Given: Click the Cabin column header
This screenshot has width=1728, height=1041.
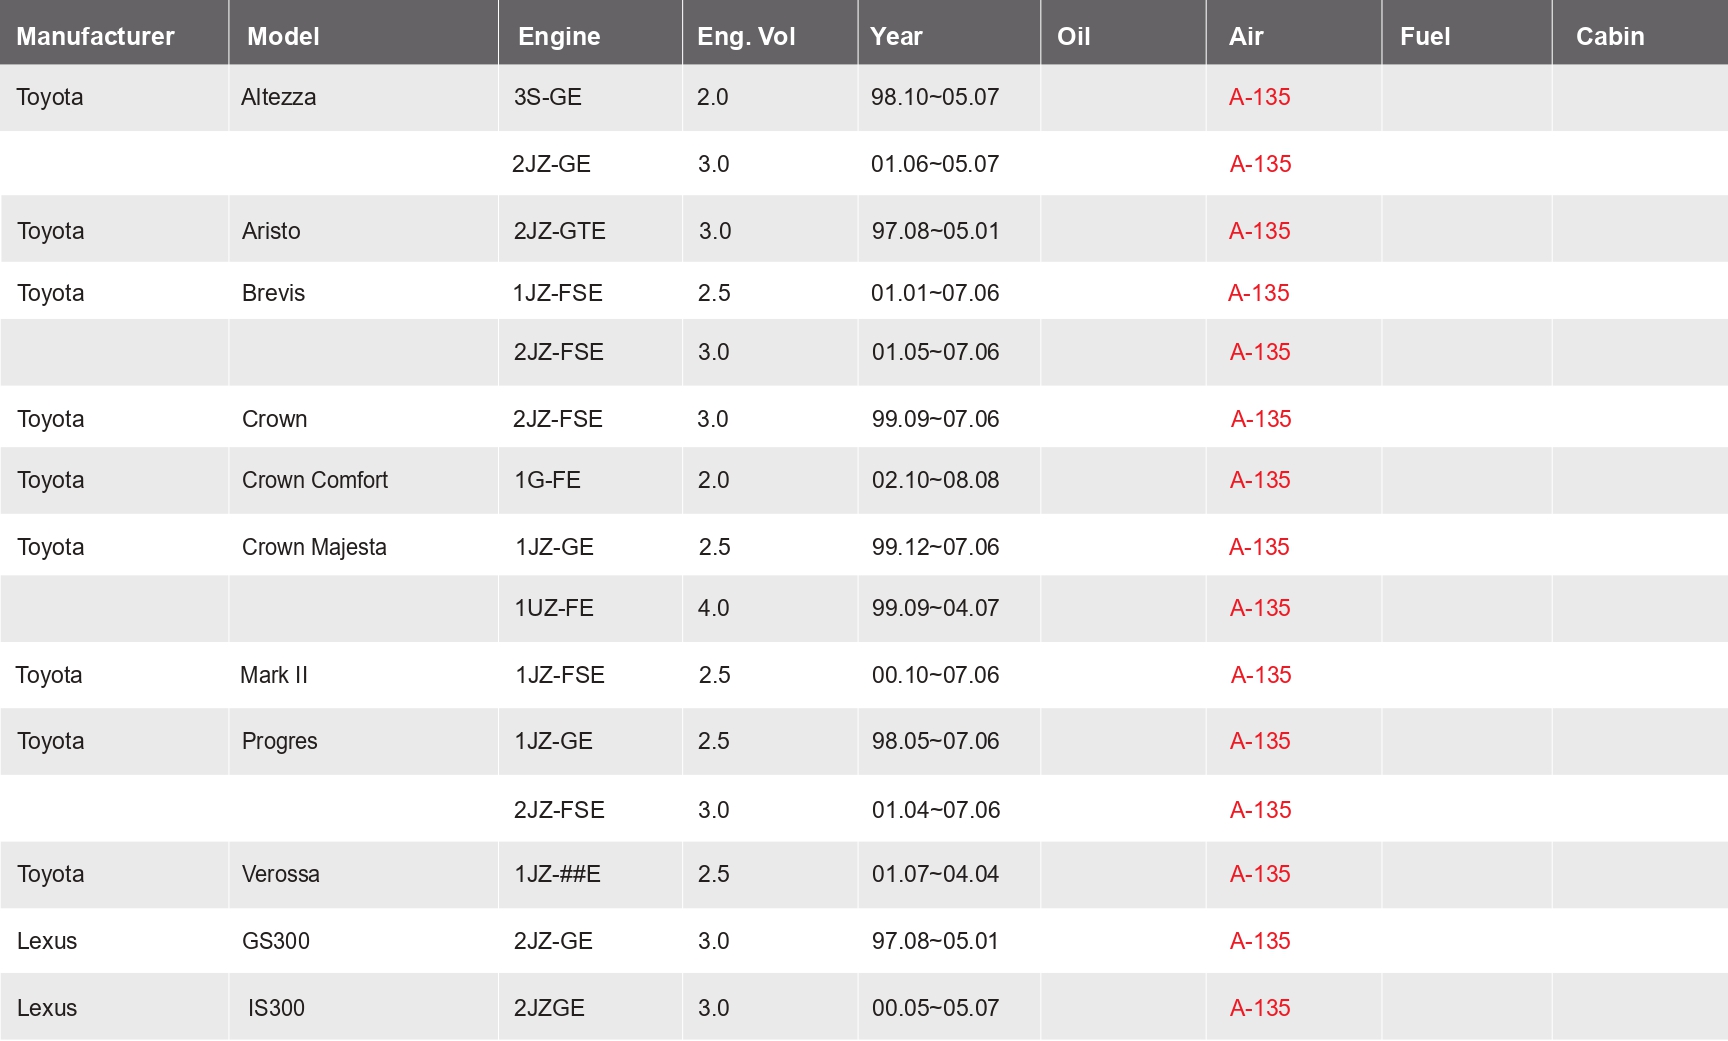Looking at the screenshot, I should point(1609,37).
